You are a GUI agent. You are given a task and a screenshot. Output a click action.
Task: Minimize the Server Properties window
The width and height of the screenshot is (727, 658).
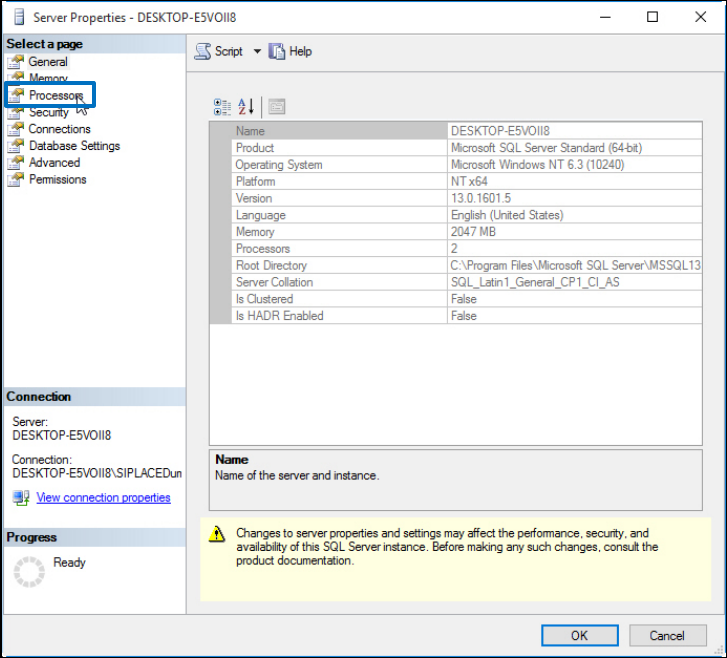pos(605,17)
